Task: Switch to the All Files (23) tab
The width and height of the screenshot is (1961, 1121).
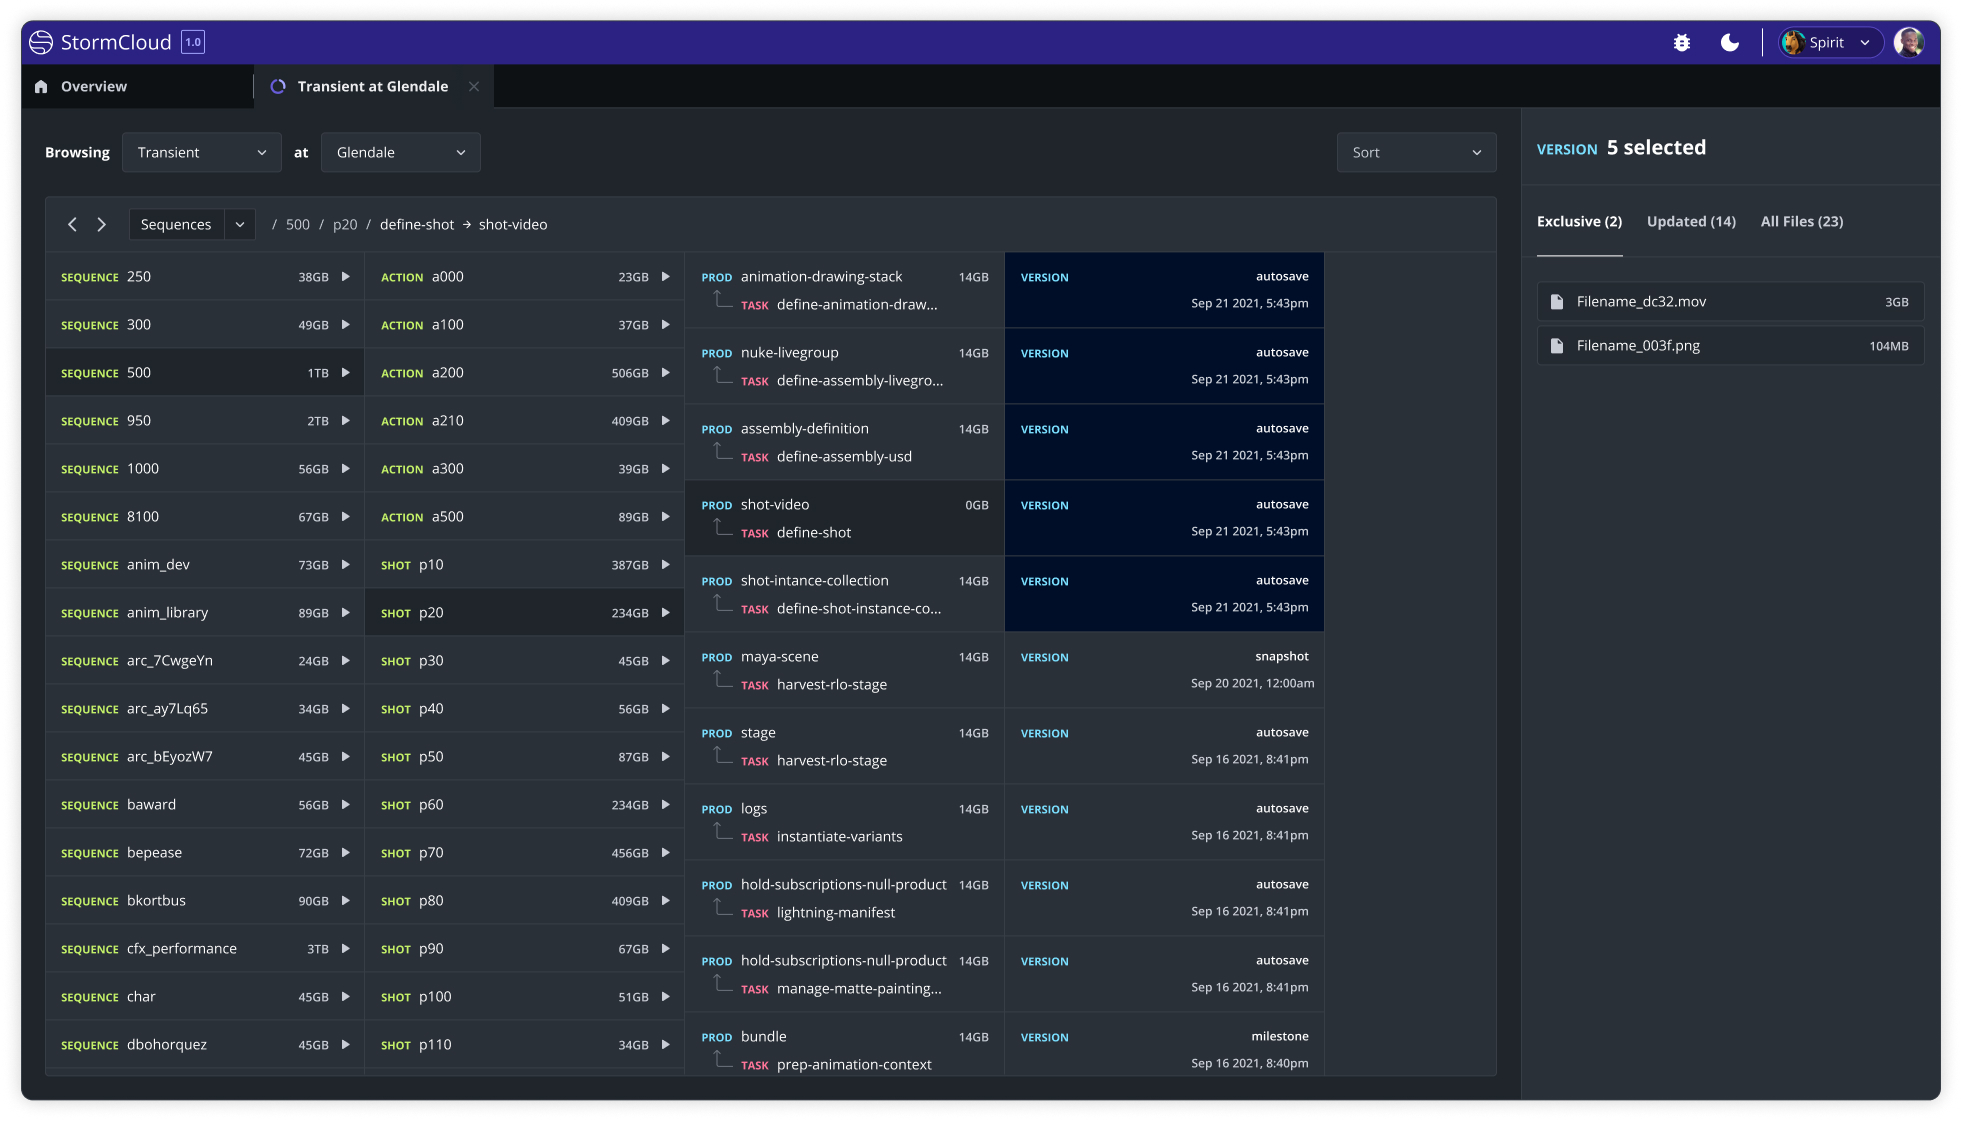Action: point(1801,222)
